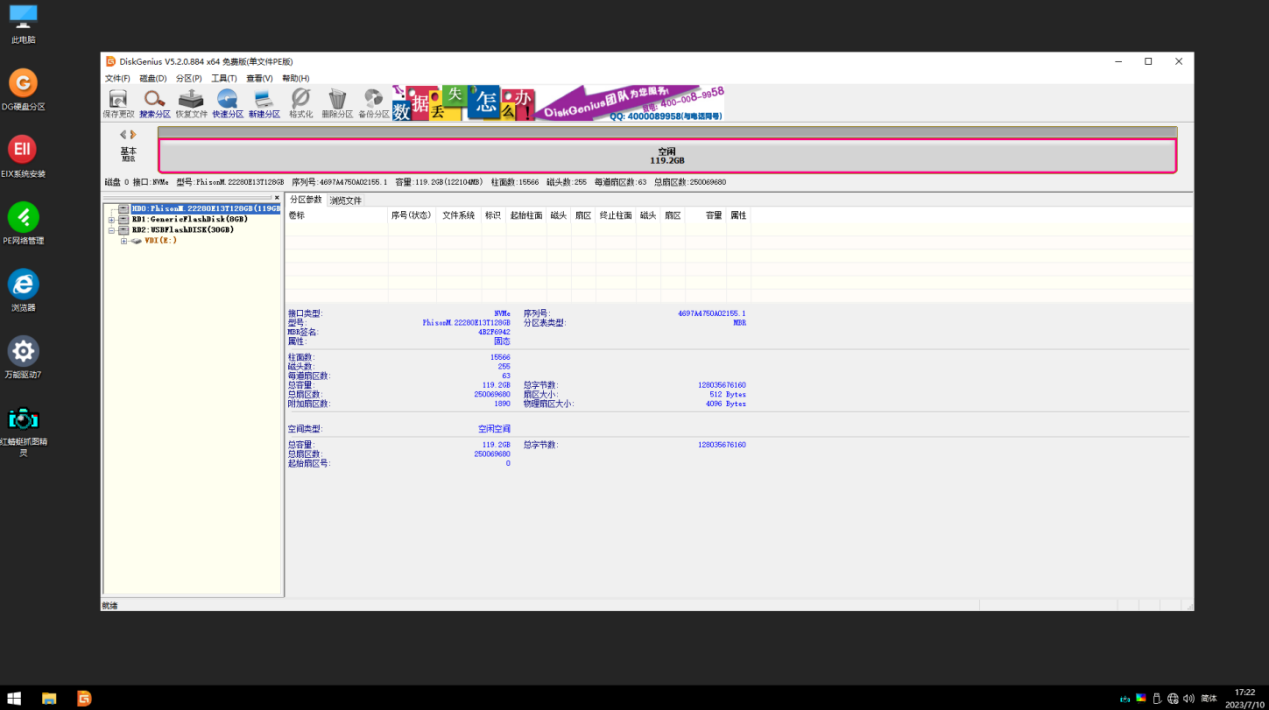The image size is (1269, 710).
Task: Go to next disk with right arrow
Action: (x=133, y=135)
